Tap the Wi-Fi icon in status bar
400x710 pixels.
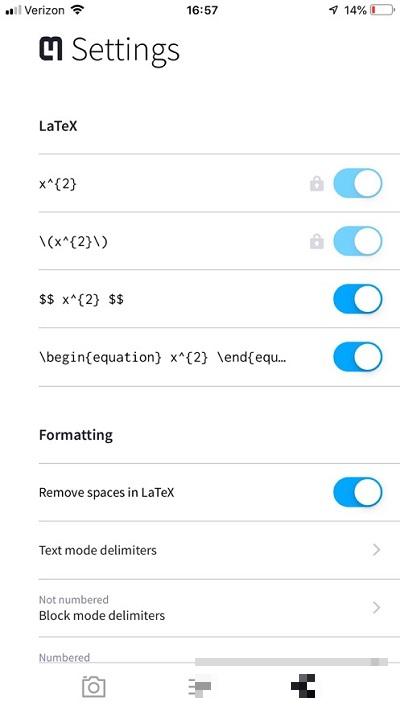pyautogui.click(x=78, y=10)
